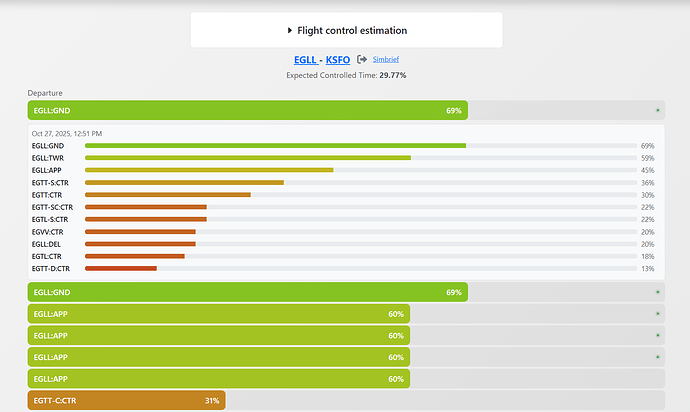The width and height of the screenshot is (690, 412).
Task: Click the export arrow icon beside Simbrief
Action: (362, 60)
